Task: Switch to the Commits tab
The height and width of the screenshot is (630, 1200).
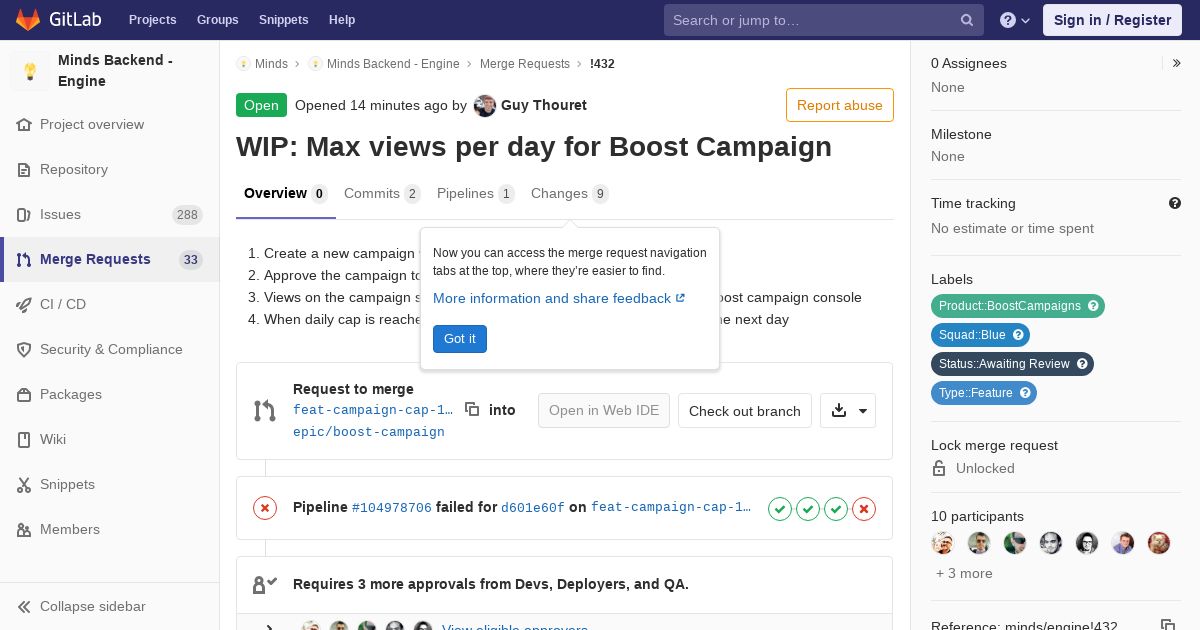Action: (382, 193)
